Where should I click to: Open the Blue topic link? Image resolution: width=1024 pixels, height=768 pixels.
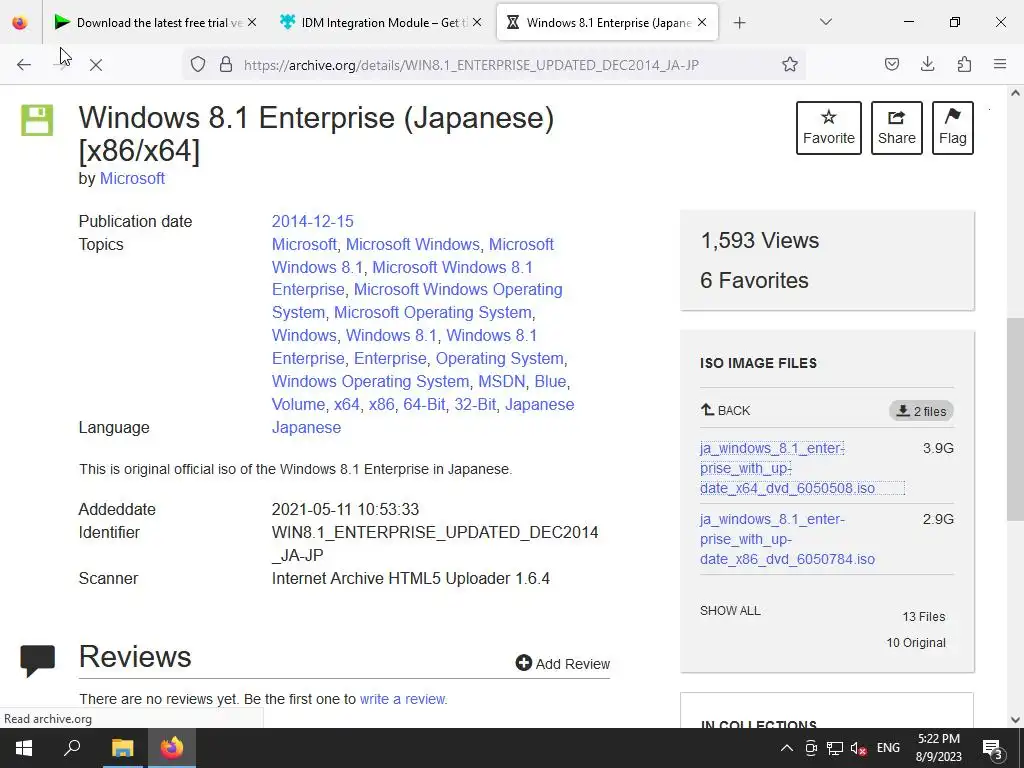[550, 381]
